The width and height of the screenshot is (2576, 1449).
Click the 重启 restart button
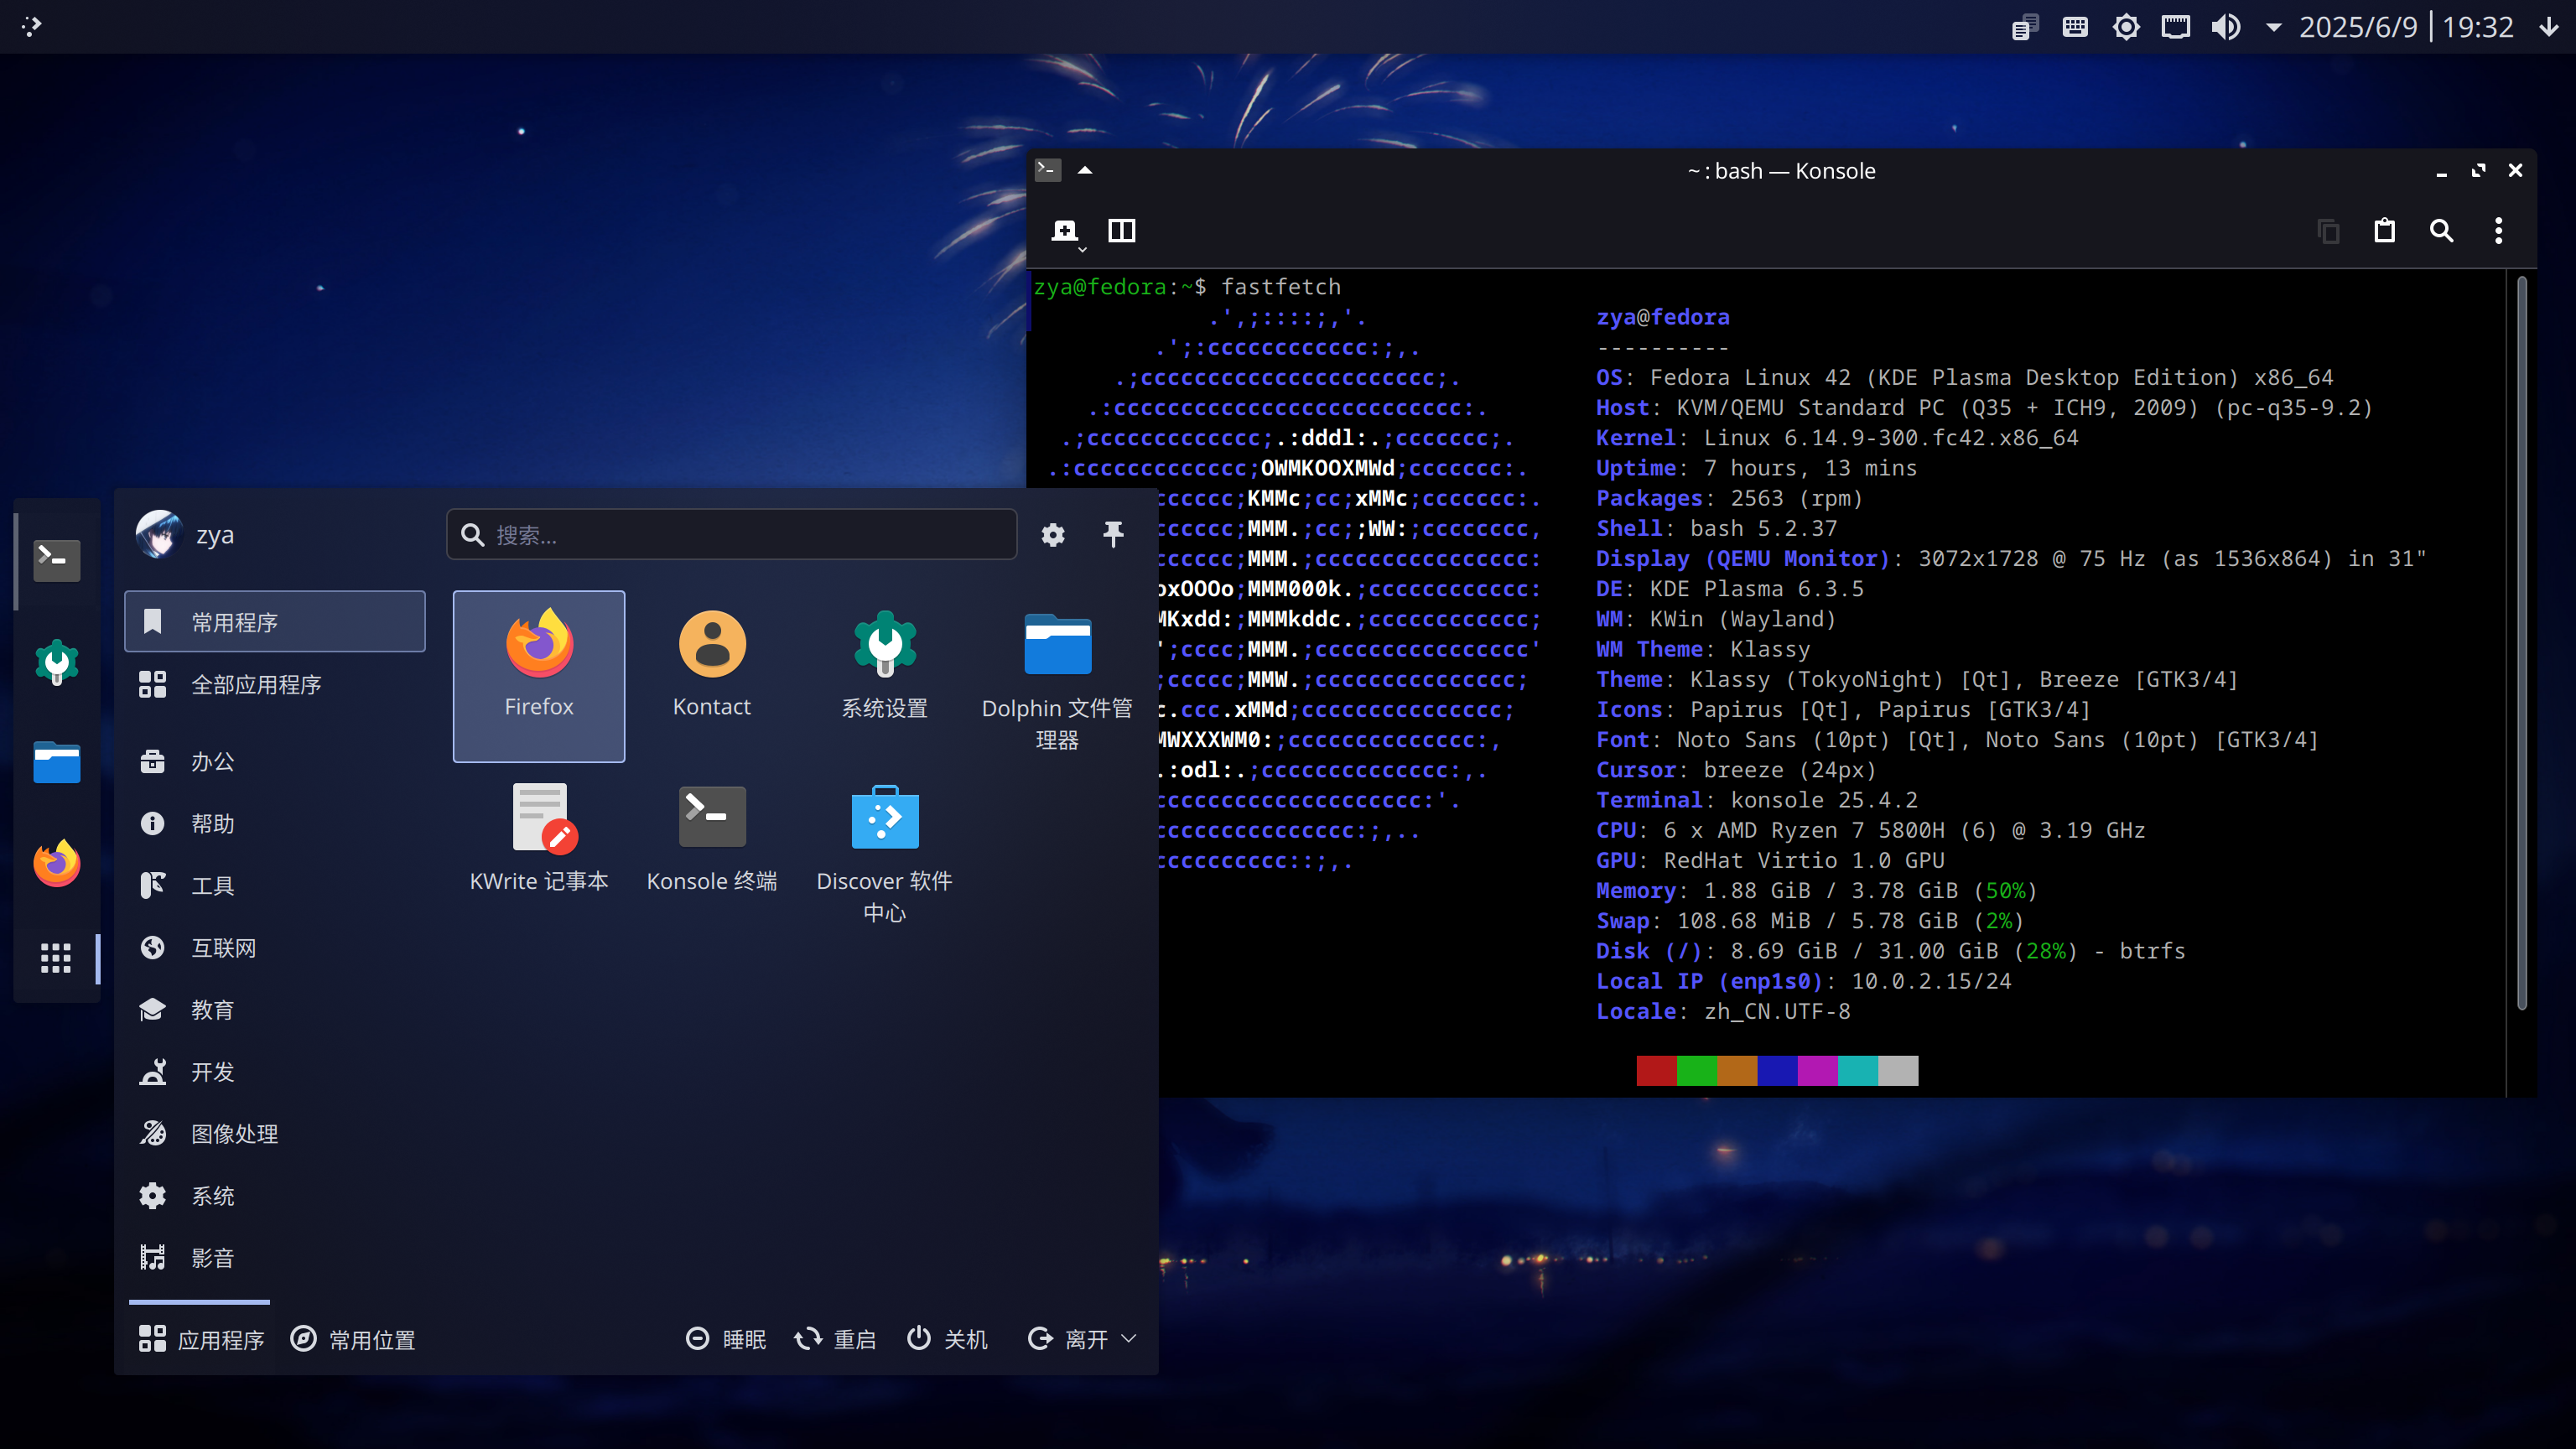tap(836, 1339)
